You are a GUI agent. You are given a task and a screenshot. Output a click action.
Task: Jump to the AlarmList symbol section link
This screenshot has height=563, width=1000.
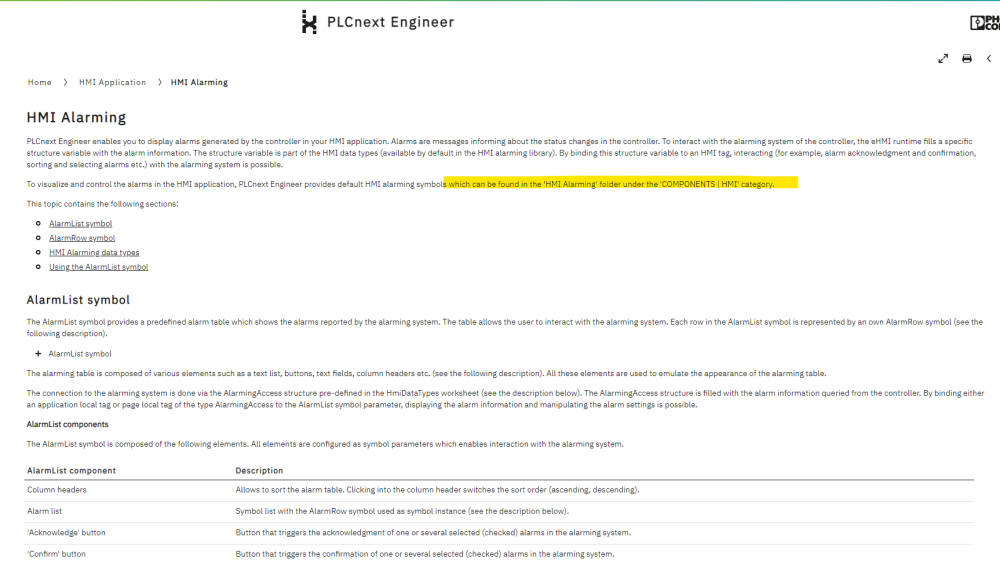[80, 224]
